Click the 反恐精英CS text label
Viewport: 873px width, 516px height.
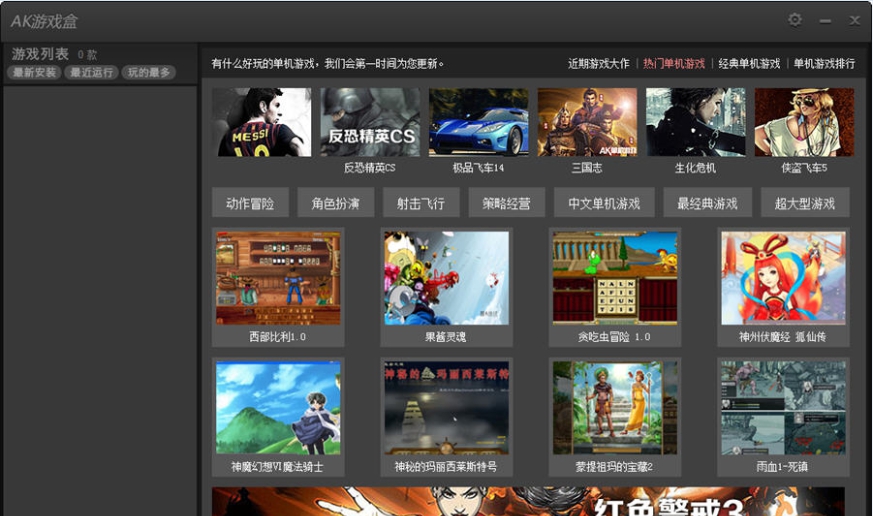[370, 168]
